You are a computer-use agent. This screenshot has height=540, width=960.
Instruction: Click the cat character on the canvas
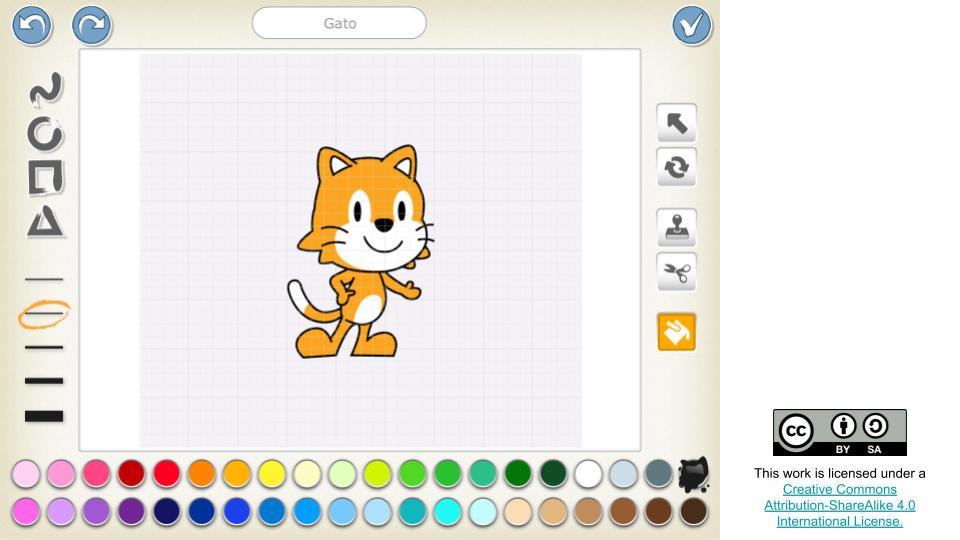(x=361, y=252)
